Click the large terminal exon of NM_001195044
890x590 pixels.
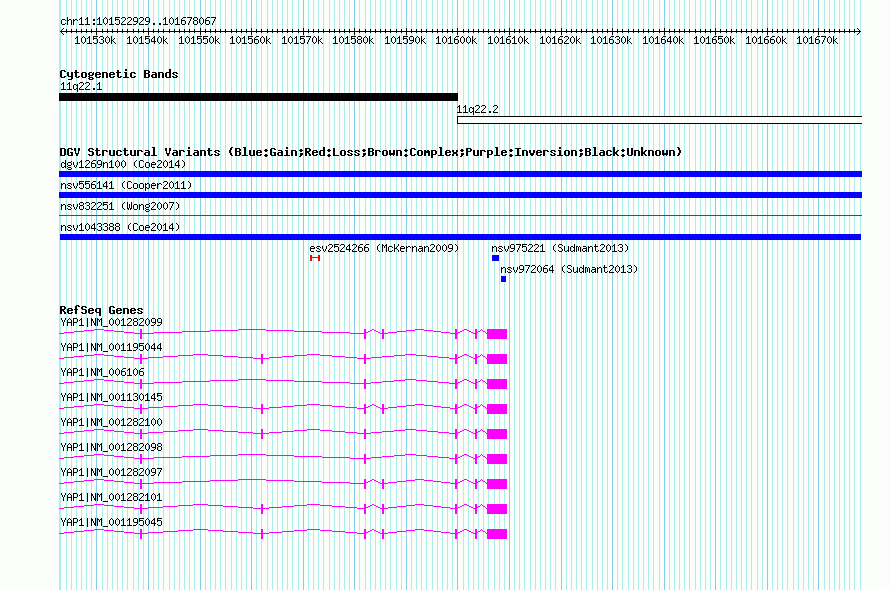coord(497,359)
